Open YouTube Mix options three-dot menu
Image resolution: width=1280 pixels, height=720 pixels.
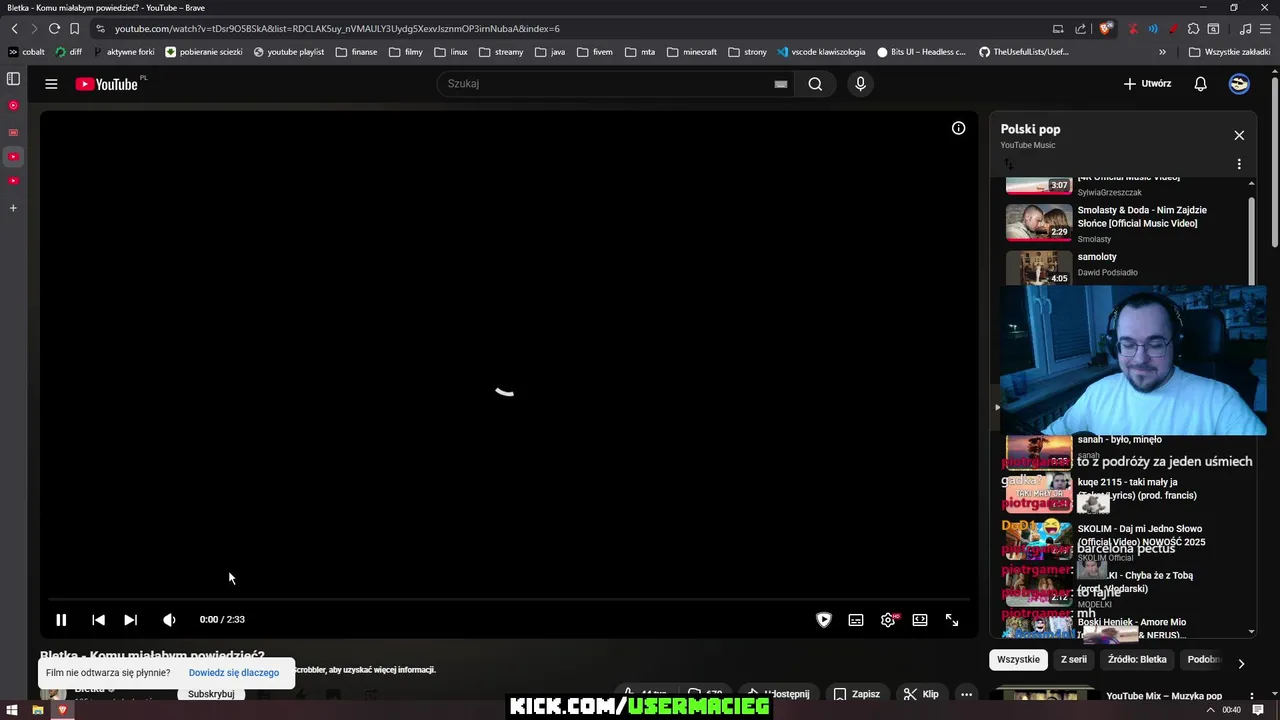(x=1251, y=696)
